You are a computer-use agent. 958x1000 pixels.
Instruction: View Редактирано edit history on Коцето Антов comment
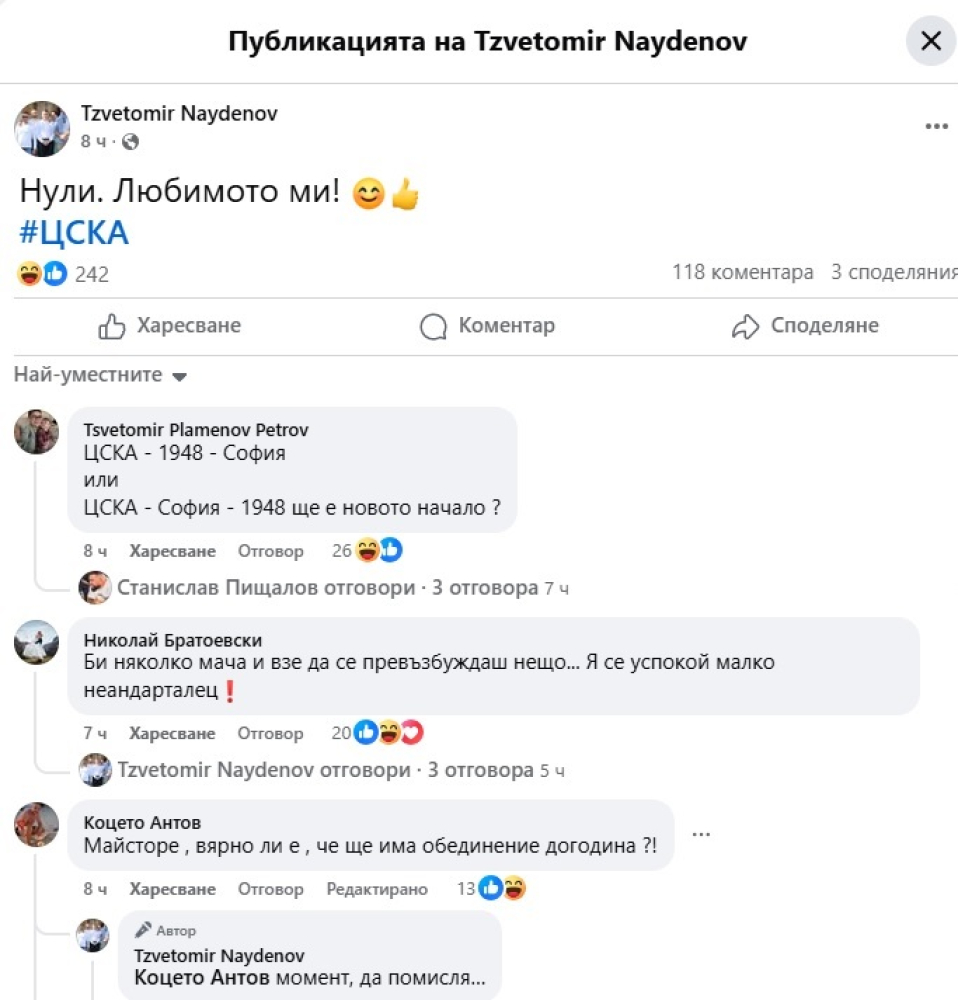coord(377,889)
